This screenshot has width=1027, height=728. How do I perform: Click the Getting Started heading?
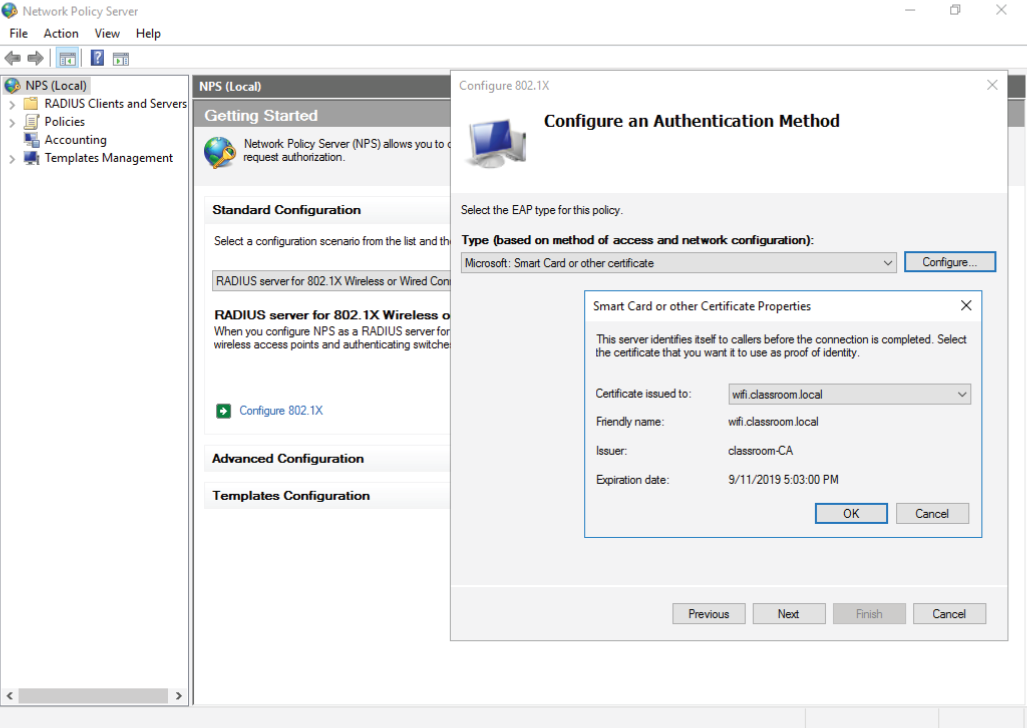click(261, 116)
